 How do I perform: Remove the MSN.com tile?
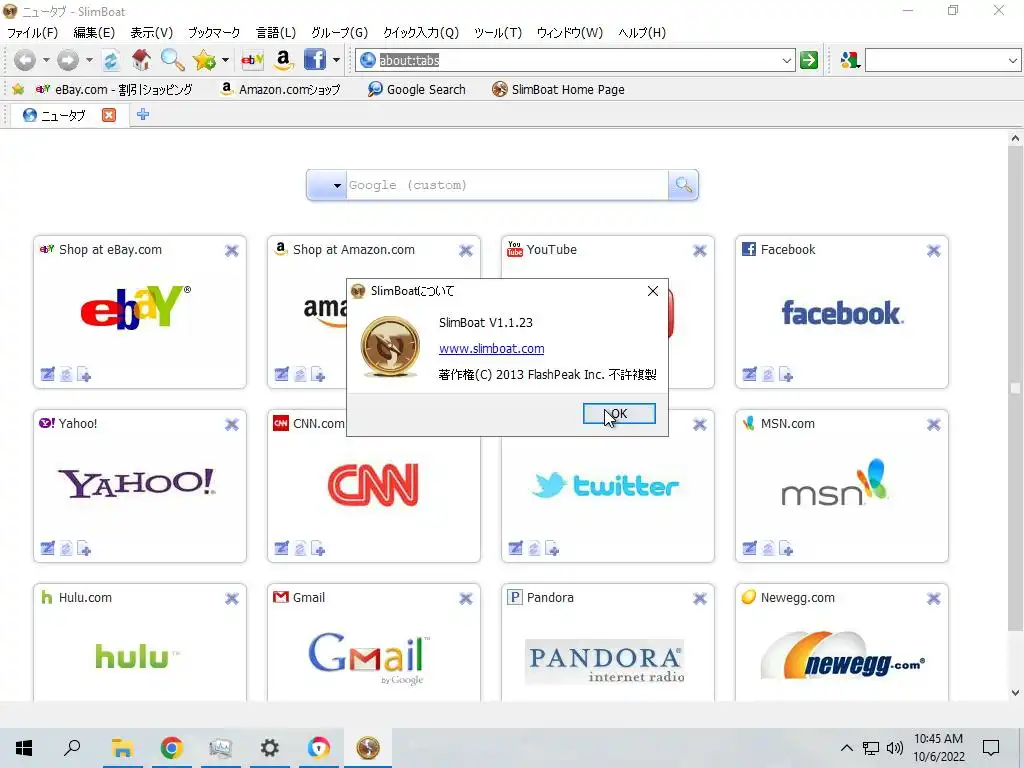click(934, 425)
